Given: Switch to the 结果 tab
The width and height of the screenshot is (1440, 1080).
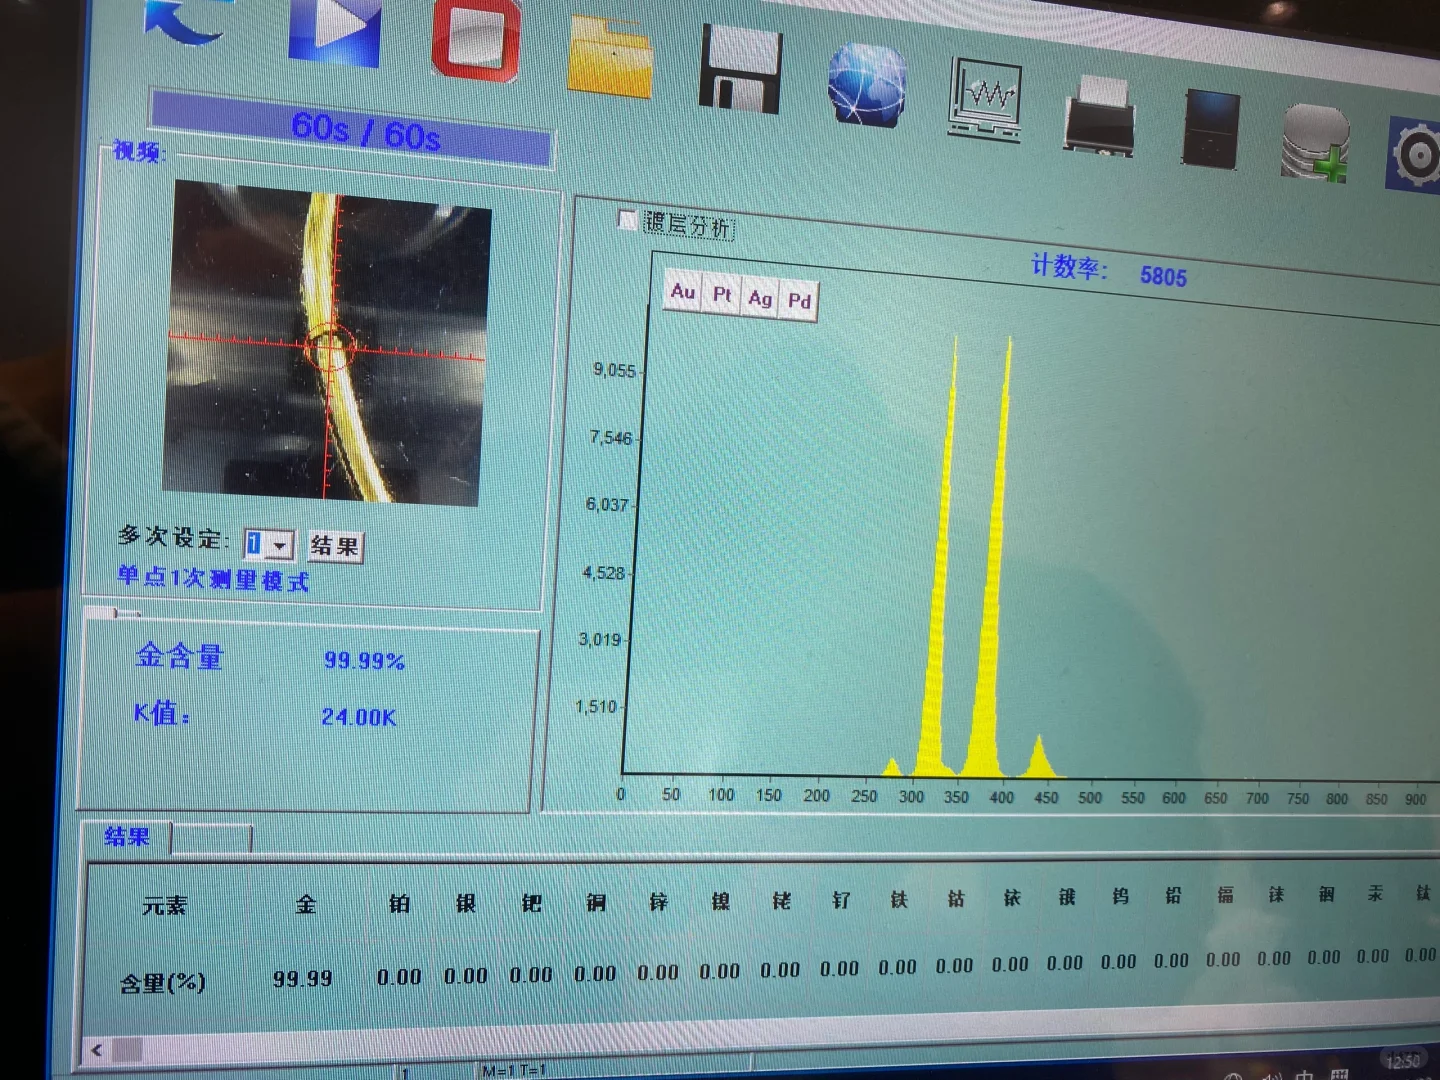Looking at the screenshot, I should click(127, 837).
